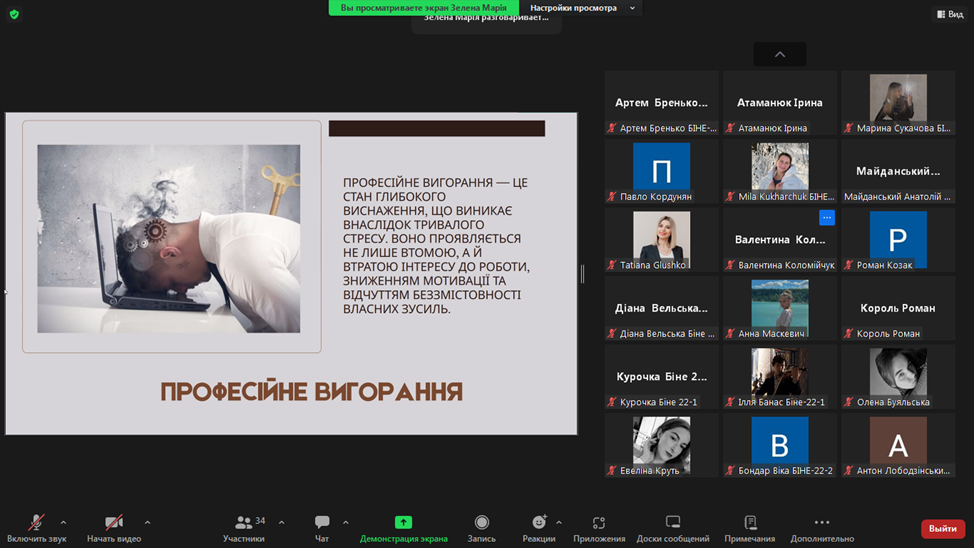Open the Чат chat panel
The height and width of the screenshot is (548, 974).
[322, 527]
